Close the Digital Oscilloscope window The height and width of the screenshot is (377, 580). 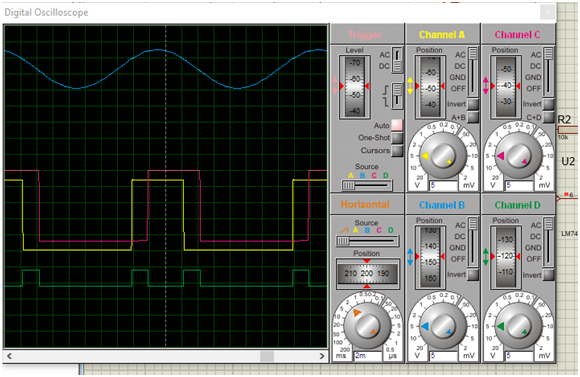pos(548,12)
